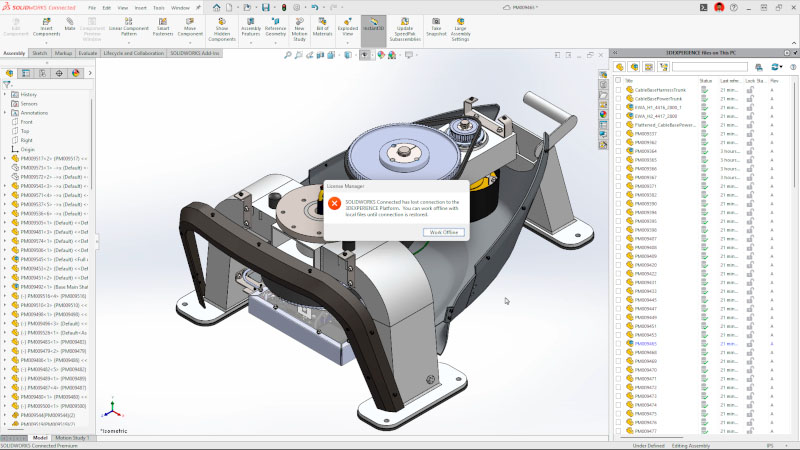Open the Motion Study 1 tab
Viewport: 800px width, 450px height.
click(x=73, y=438)
